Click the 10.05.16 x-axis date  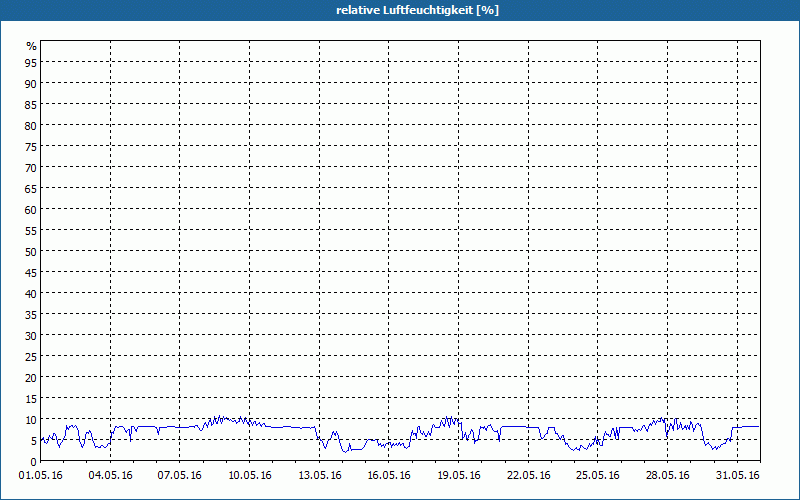[x=249, y=475]
